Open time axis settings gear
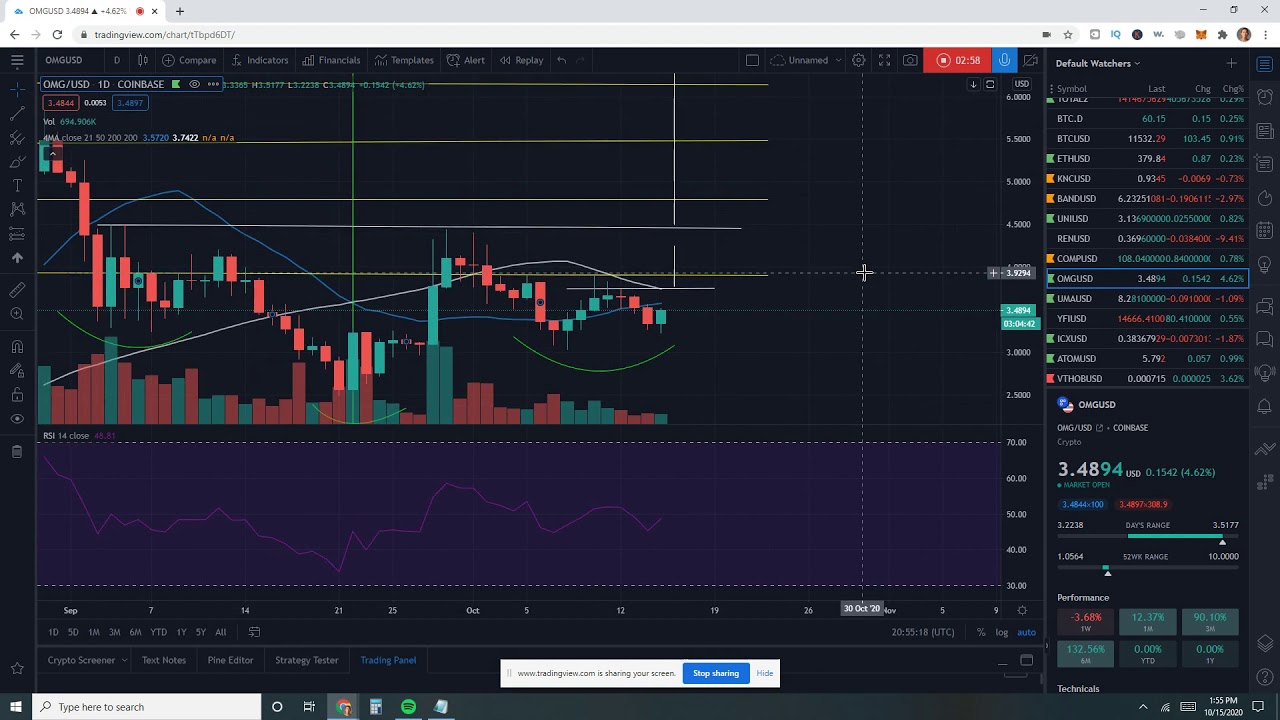This screenshot has height=720, width=1280. point(1021,610)
